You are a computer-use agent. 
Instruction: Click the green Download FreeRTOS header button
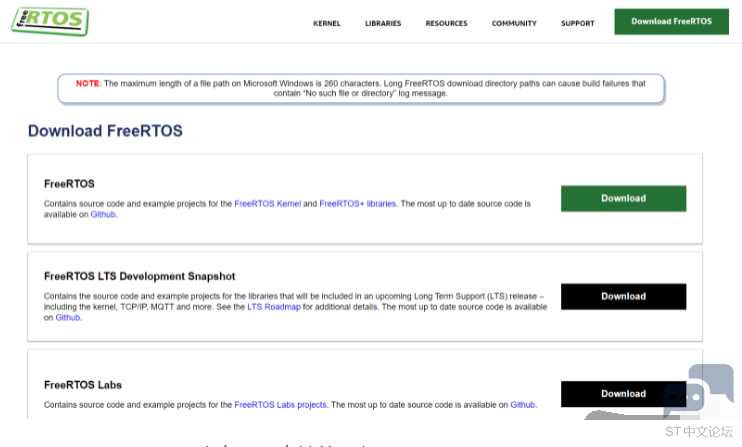[671, 21]
